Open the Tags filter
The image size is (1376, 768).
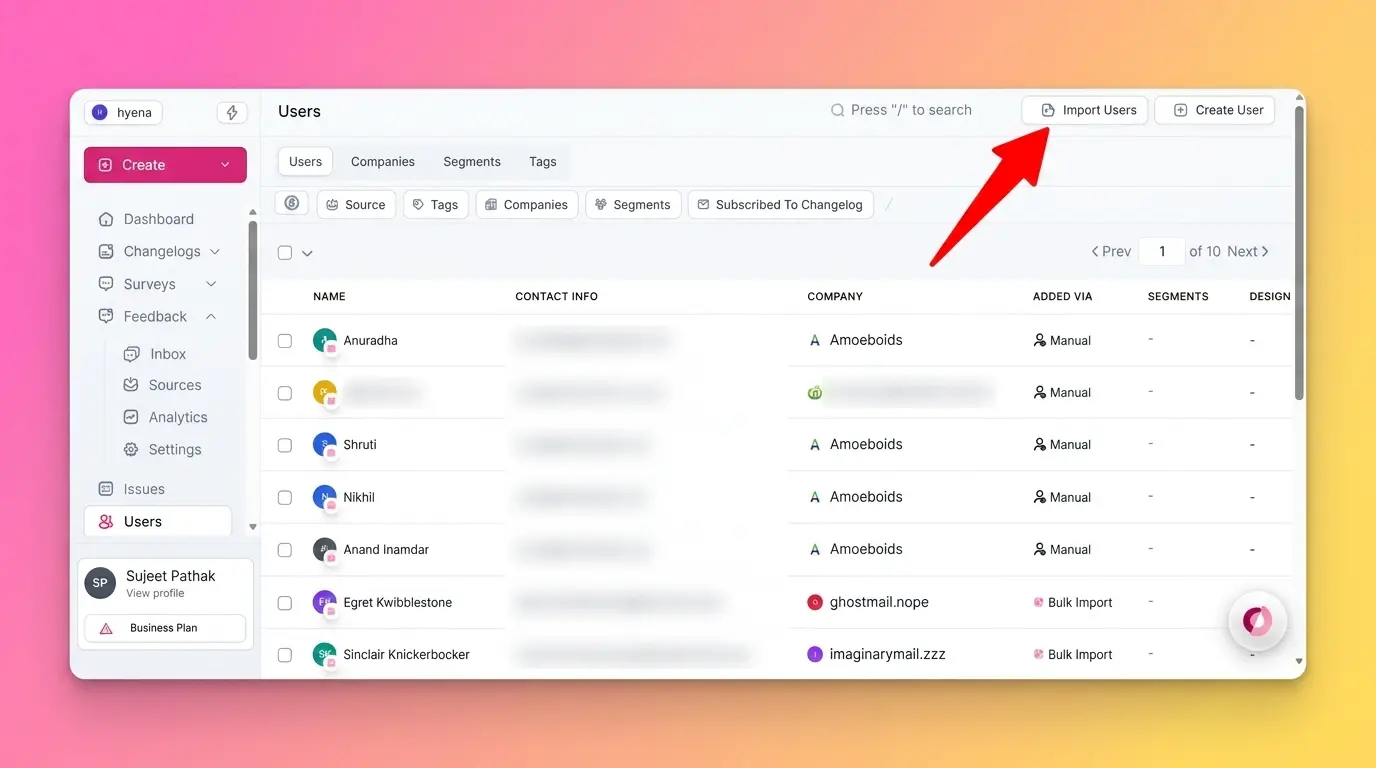436,204
